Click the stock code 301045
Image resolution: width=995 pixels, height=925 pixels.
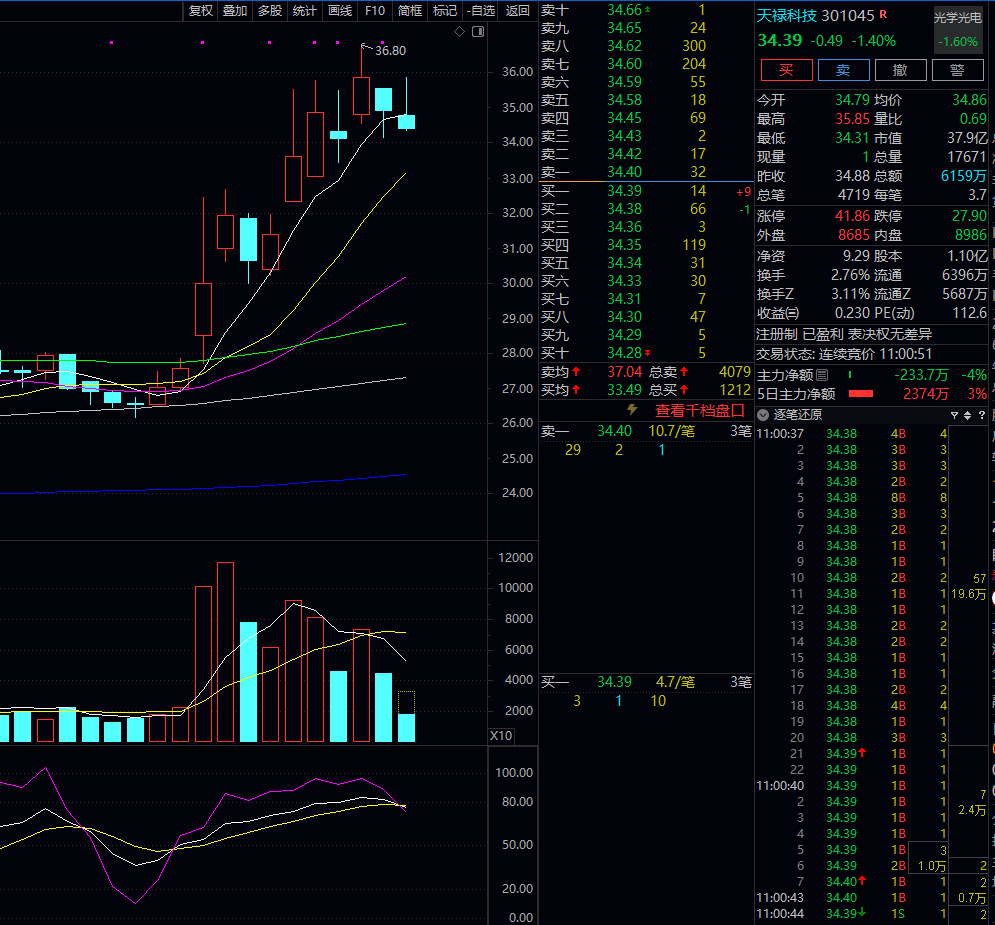848,15
